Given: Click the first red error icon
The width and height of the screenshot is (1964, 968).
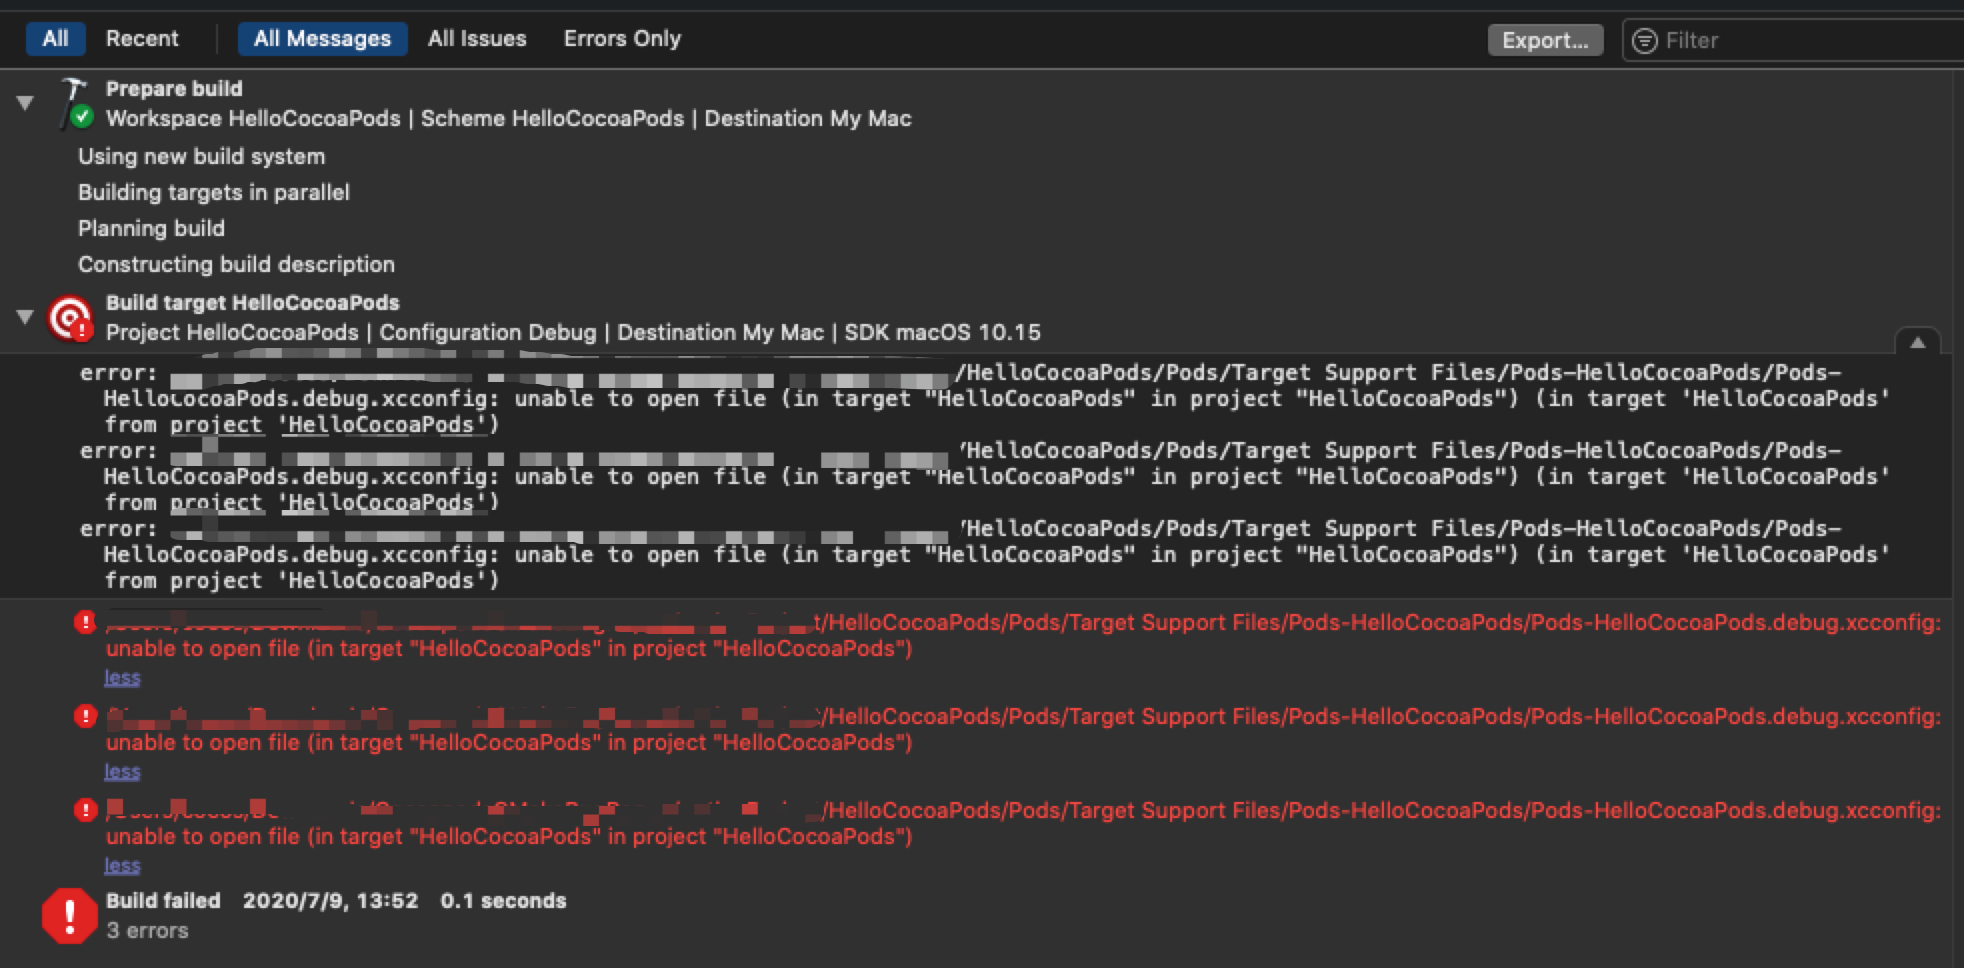Looking at the screenshot, I should click(85, 622).
